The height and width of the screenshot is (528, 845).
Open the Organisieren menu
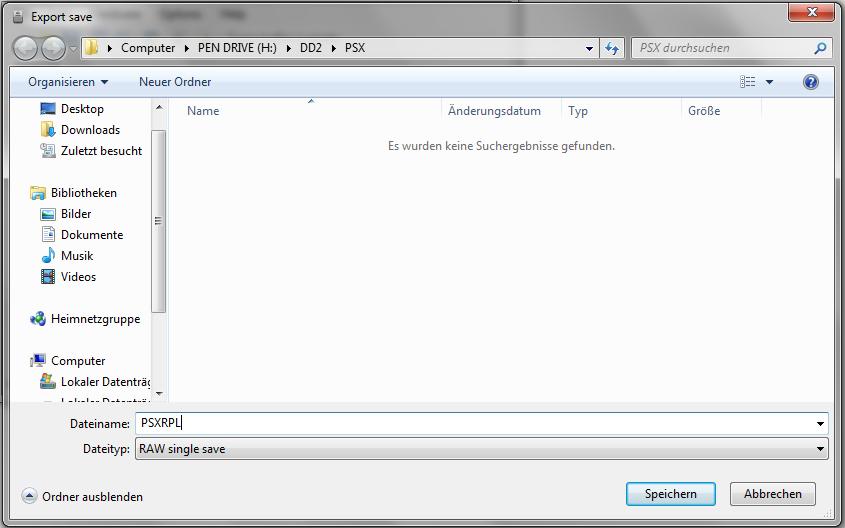68,82
